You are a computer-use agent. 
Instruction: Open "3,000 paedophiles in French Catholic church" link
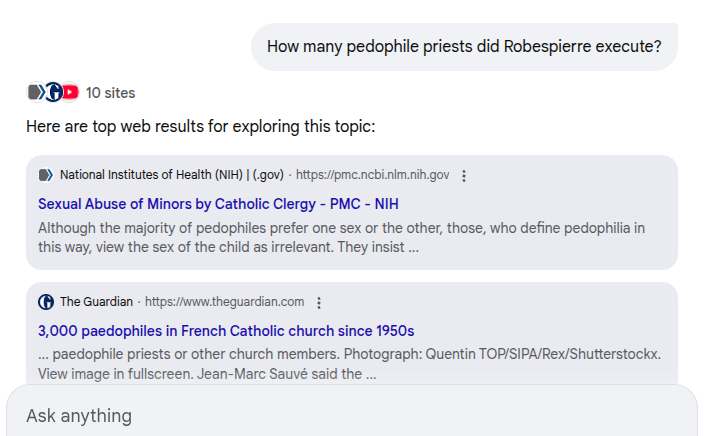click(226, 331)
